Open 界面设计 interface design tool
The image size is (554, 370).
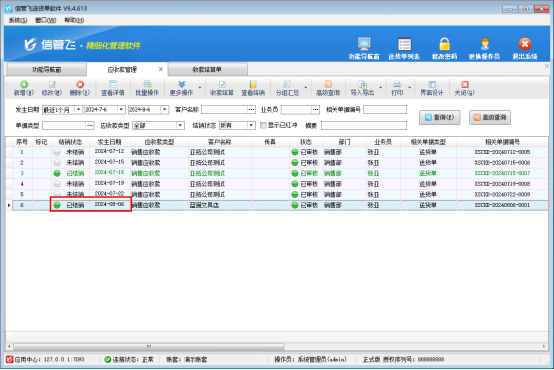click(431, 88)
